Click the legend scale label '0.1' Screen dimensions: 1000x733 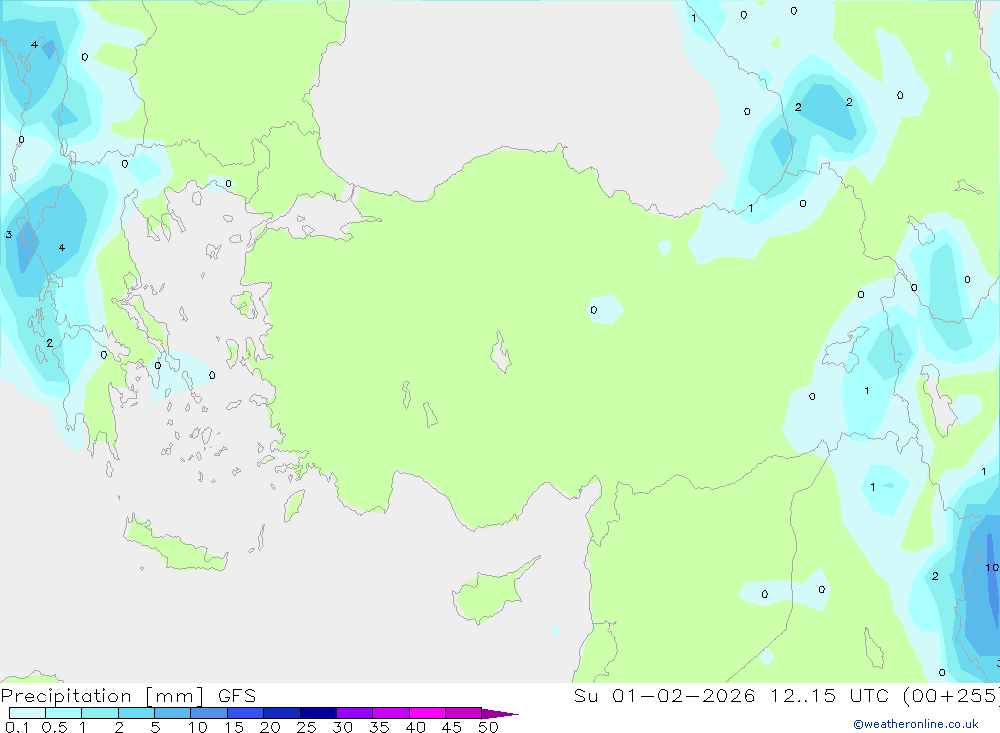[x=17, y=727]
